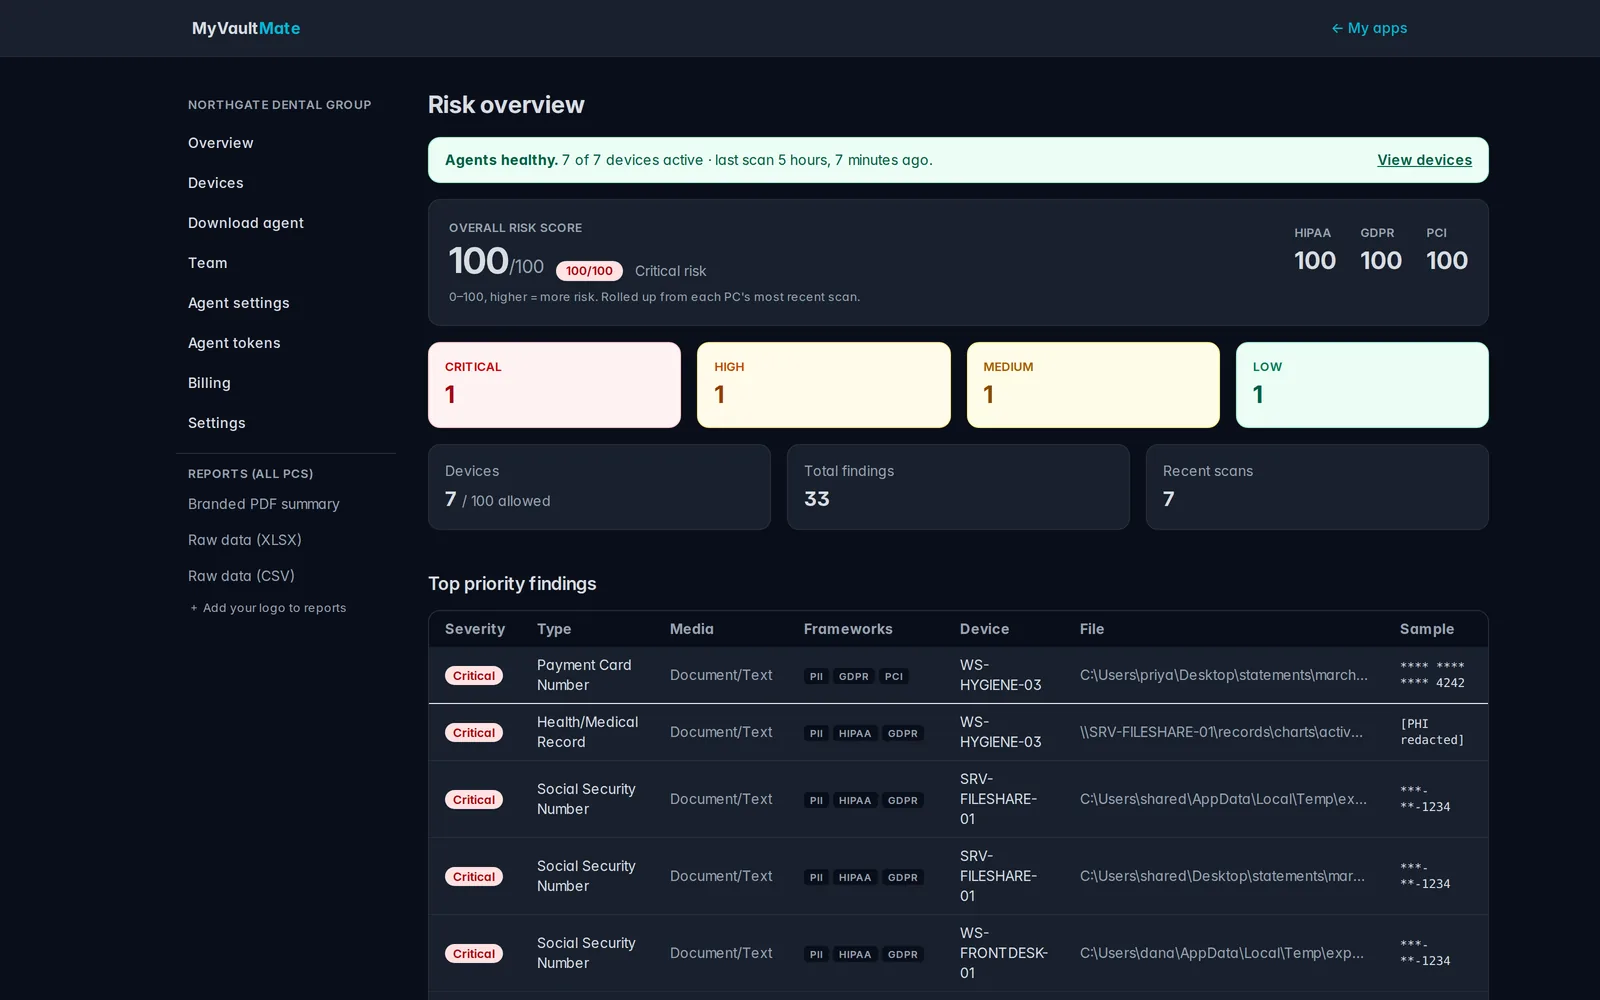The height and width of the screenshot is (1000, 1600).
Task: Click Critical badge on WS-FRONTDESK-01 row
Action: [474, 954]
